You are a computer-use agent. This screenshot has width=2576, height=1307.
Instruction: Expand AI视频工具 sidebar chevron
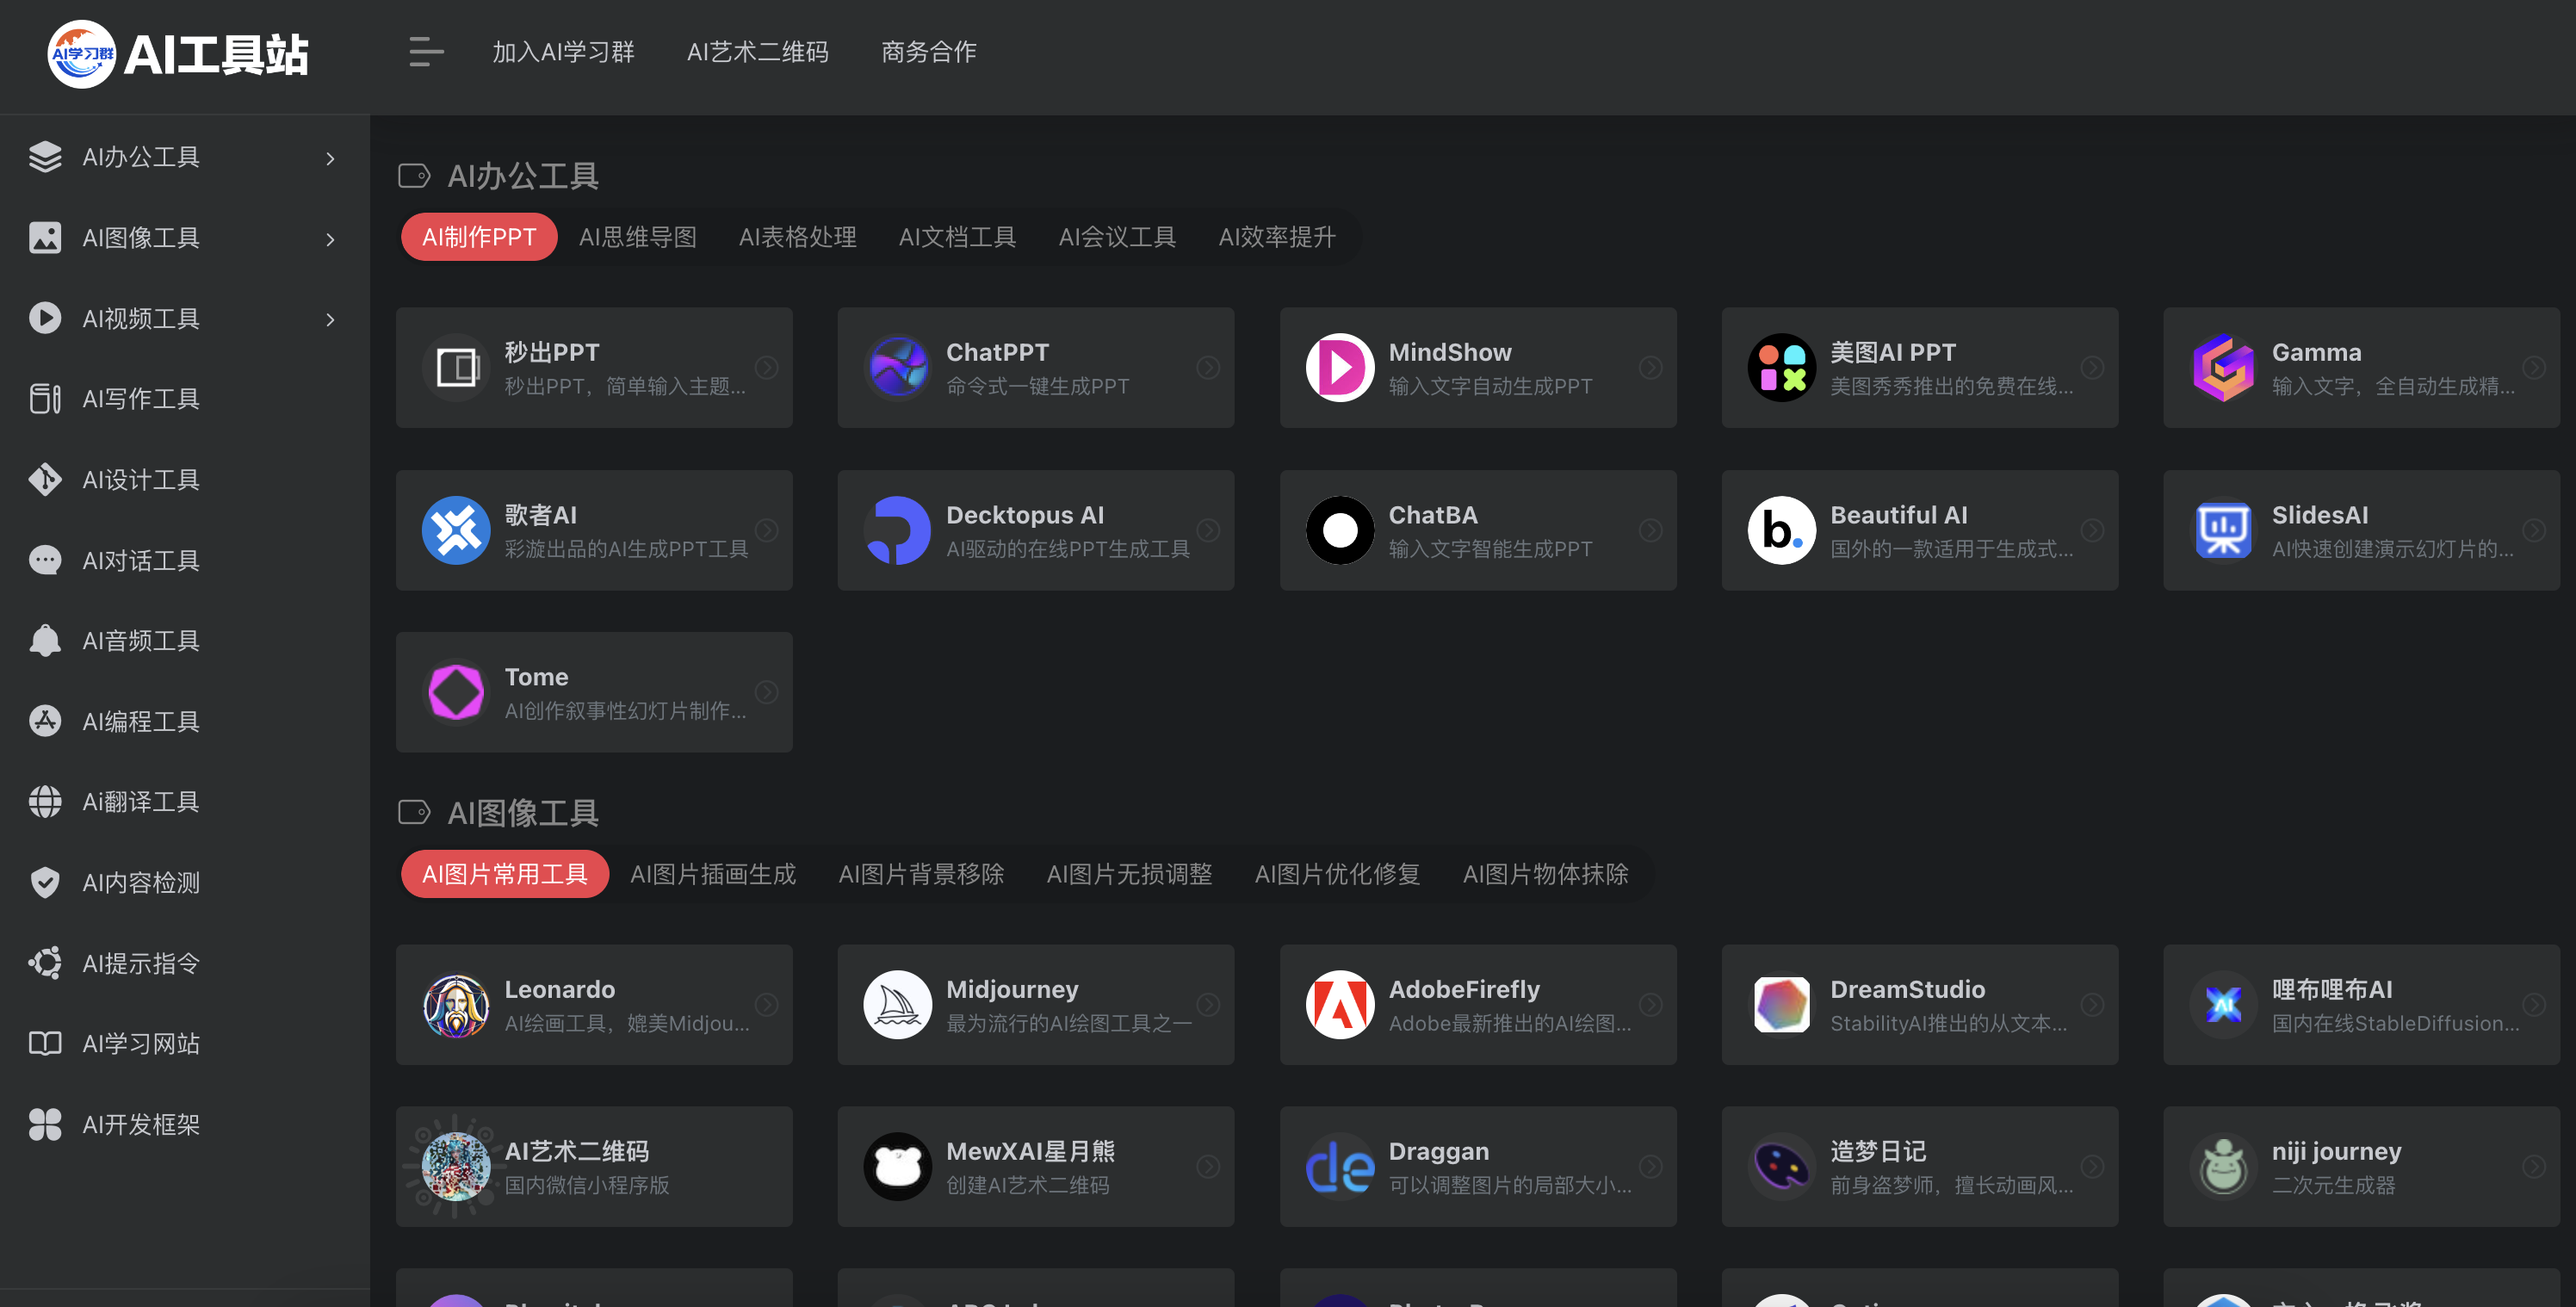click(x=330, y=319)
